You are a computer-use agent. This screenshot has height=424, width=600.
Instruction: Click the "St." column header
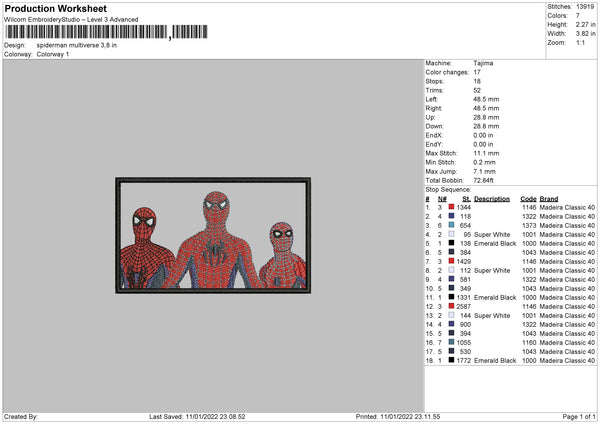(x=466, y=199)
